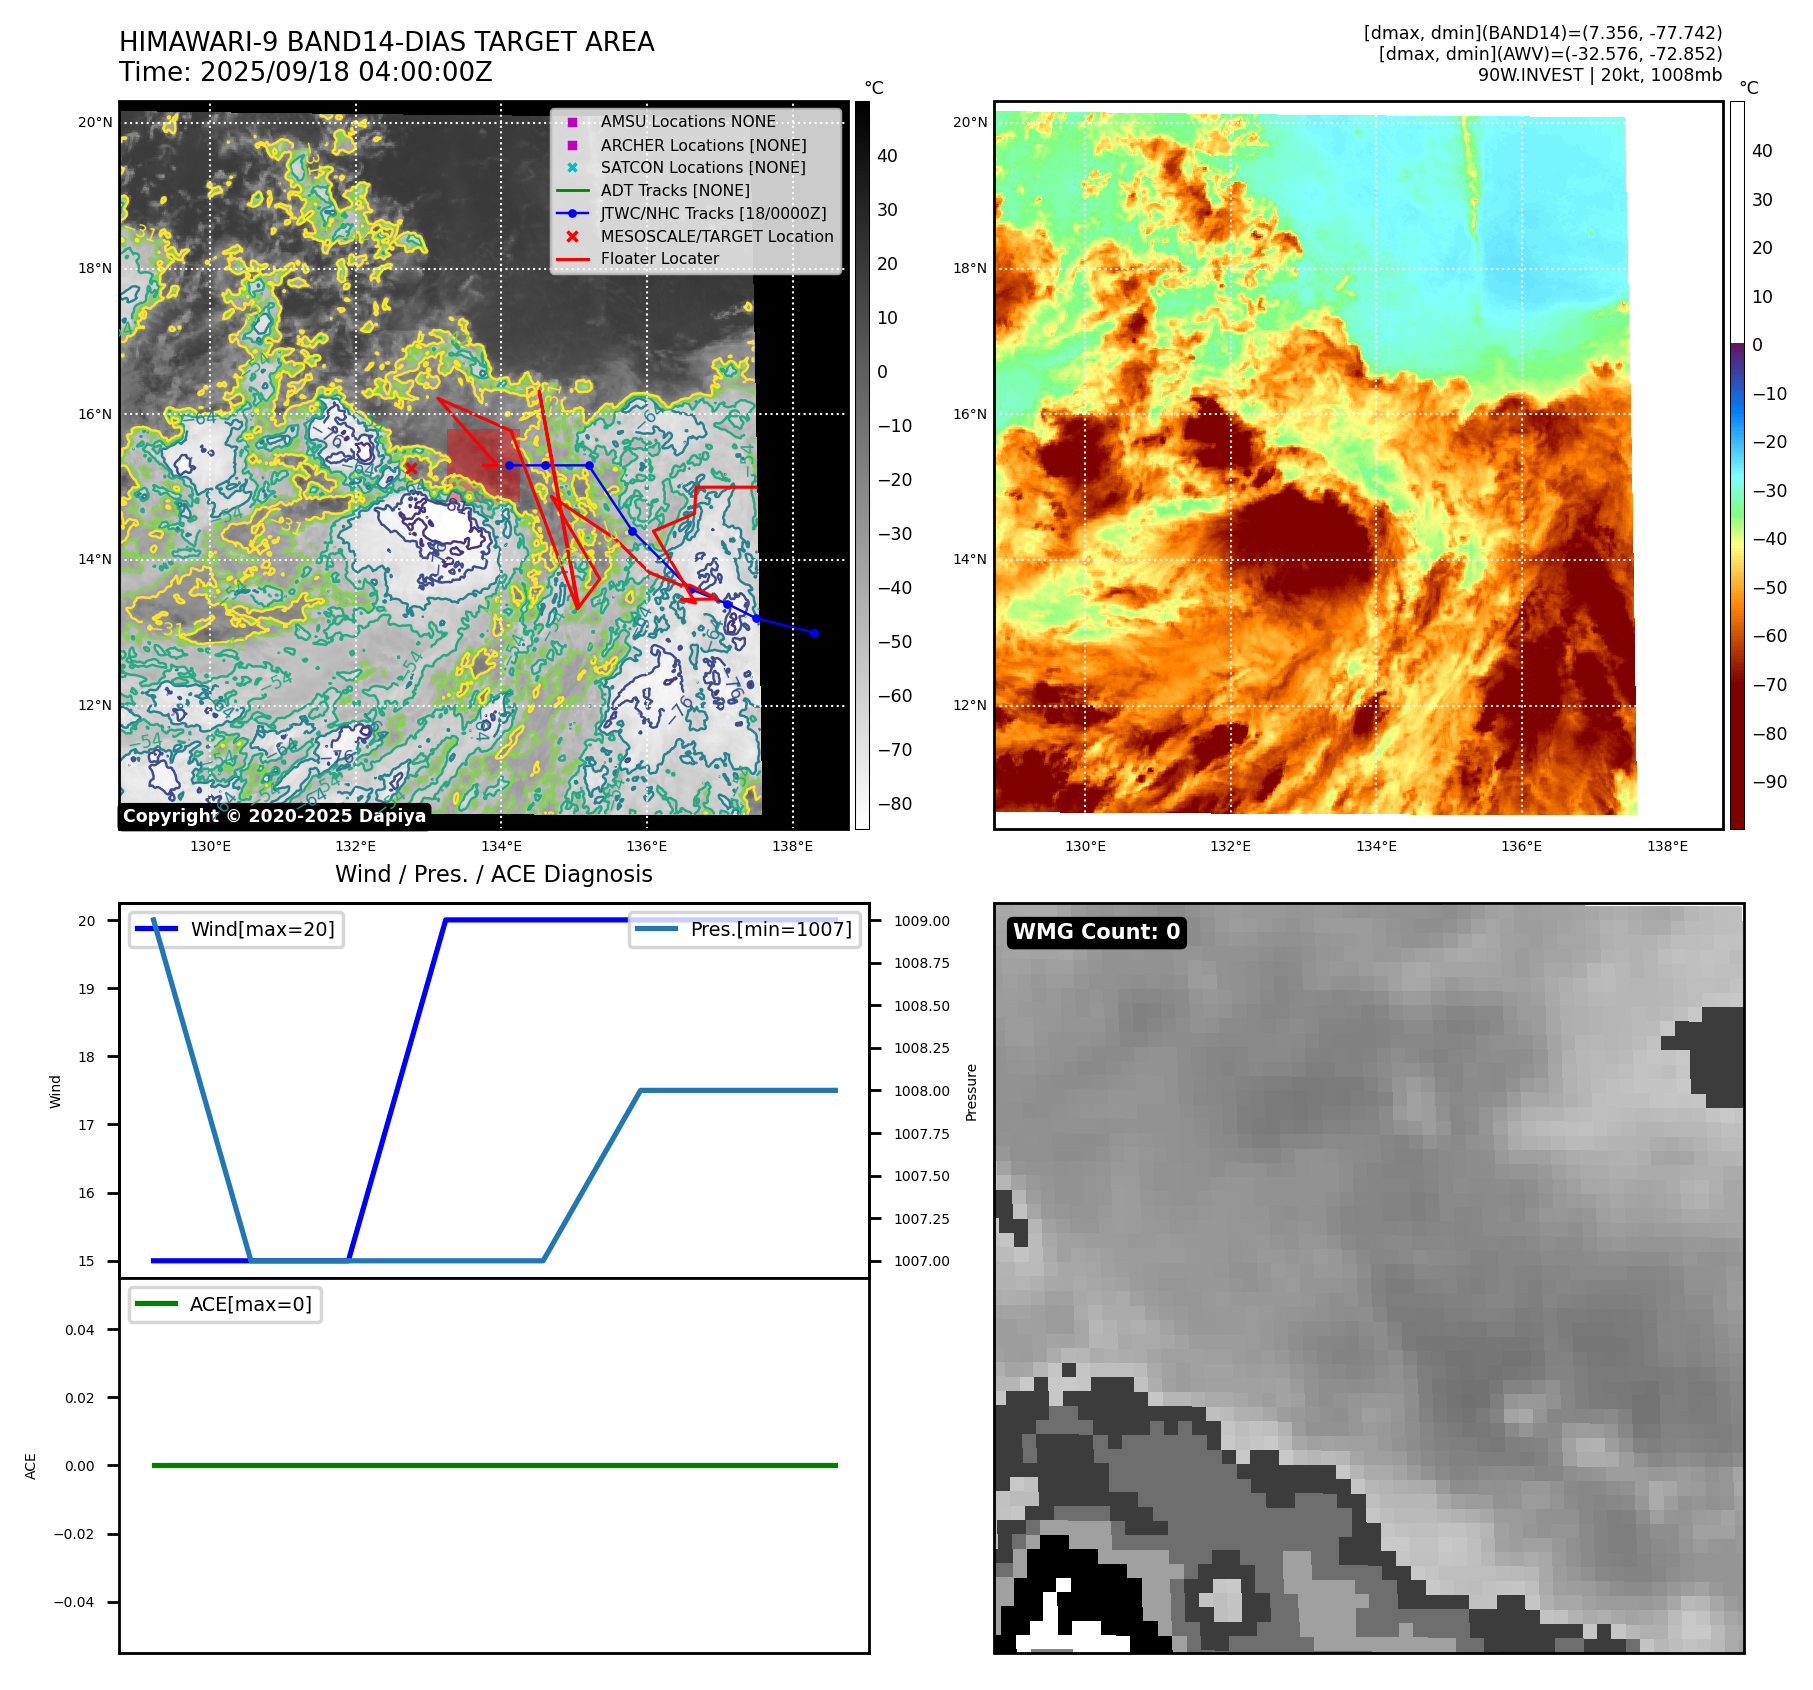Click the red shaded square on the infrared map
Image resolution: width=1813 pixels, height=1690 pixels.
483,466
